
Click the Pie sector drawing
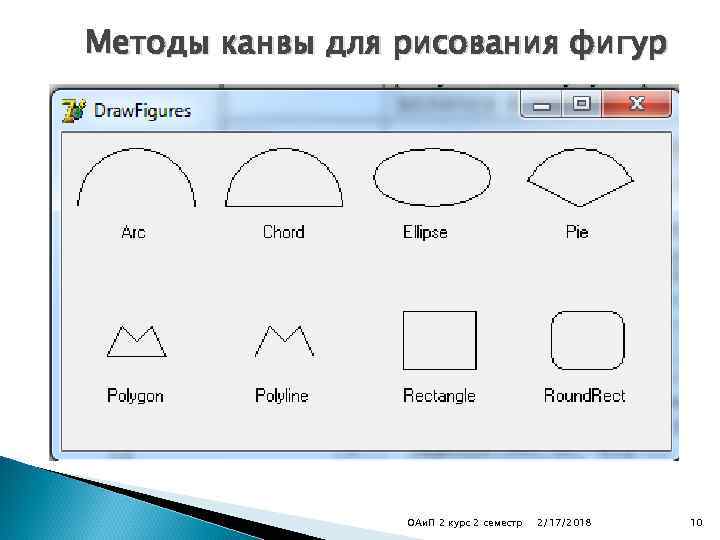(x=580, y=177)
